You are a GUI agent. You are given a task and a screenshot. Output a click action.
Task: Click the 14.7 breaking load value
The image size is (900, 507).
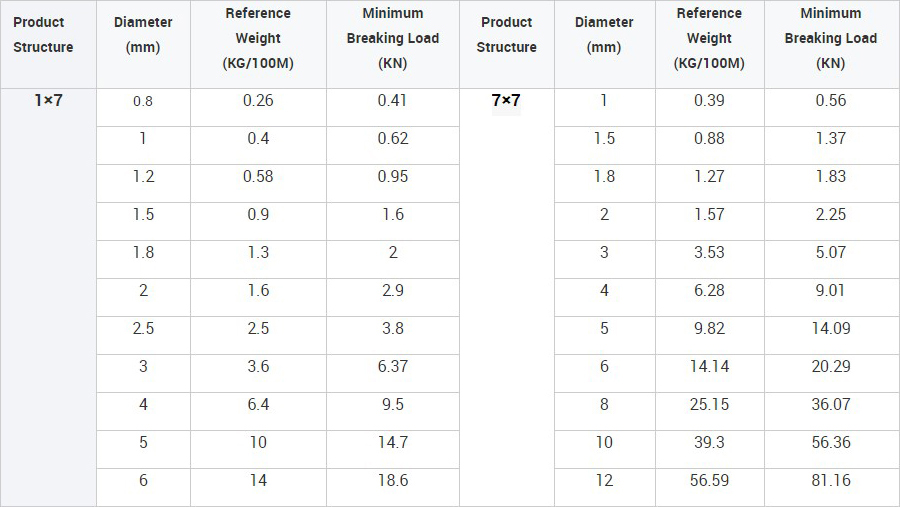click(x=393, y=442)
